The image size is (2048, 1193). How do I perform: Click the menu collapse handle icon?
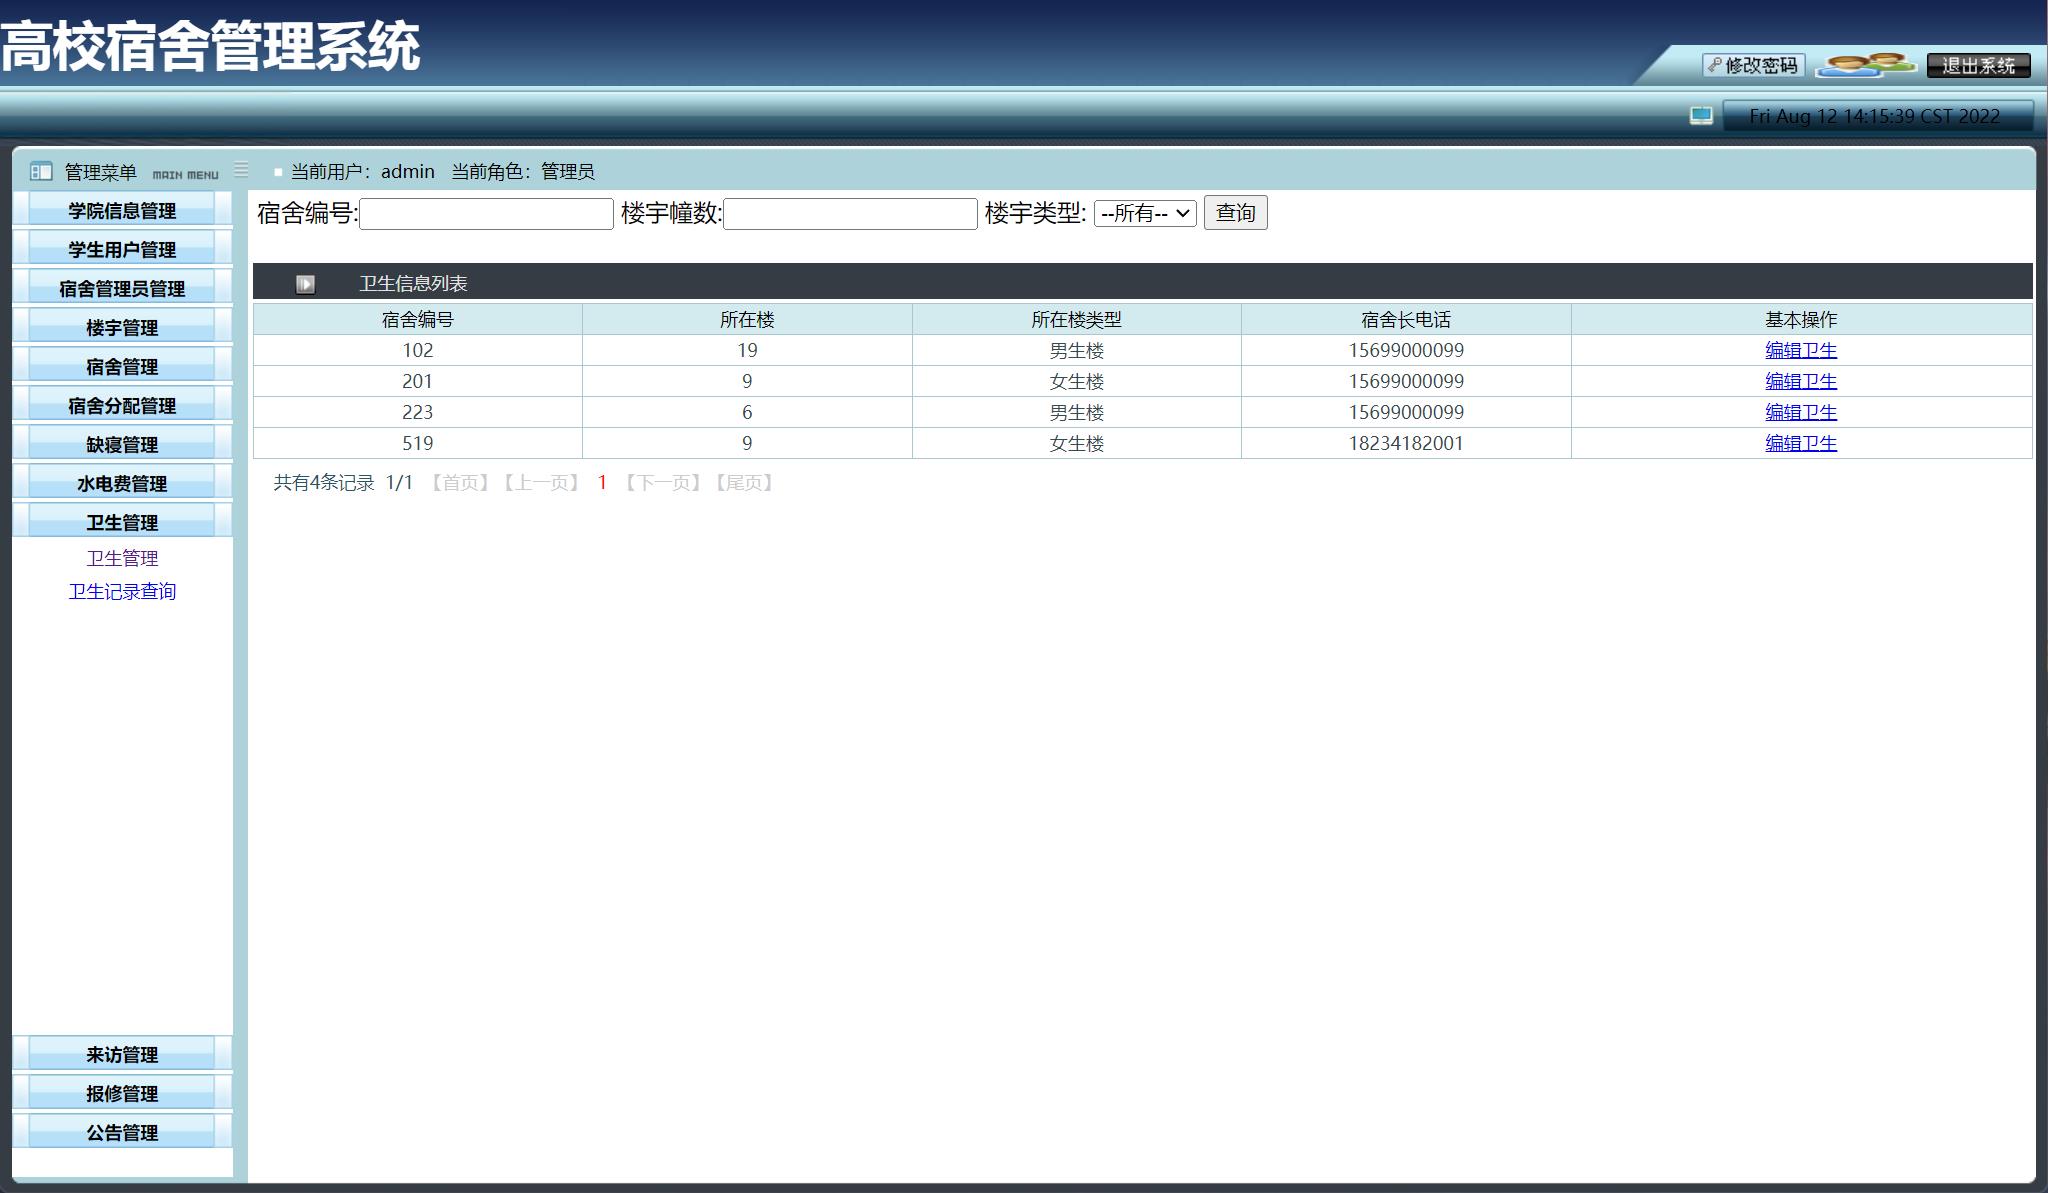click(241, 170)
